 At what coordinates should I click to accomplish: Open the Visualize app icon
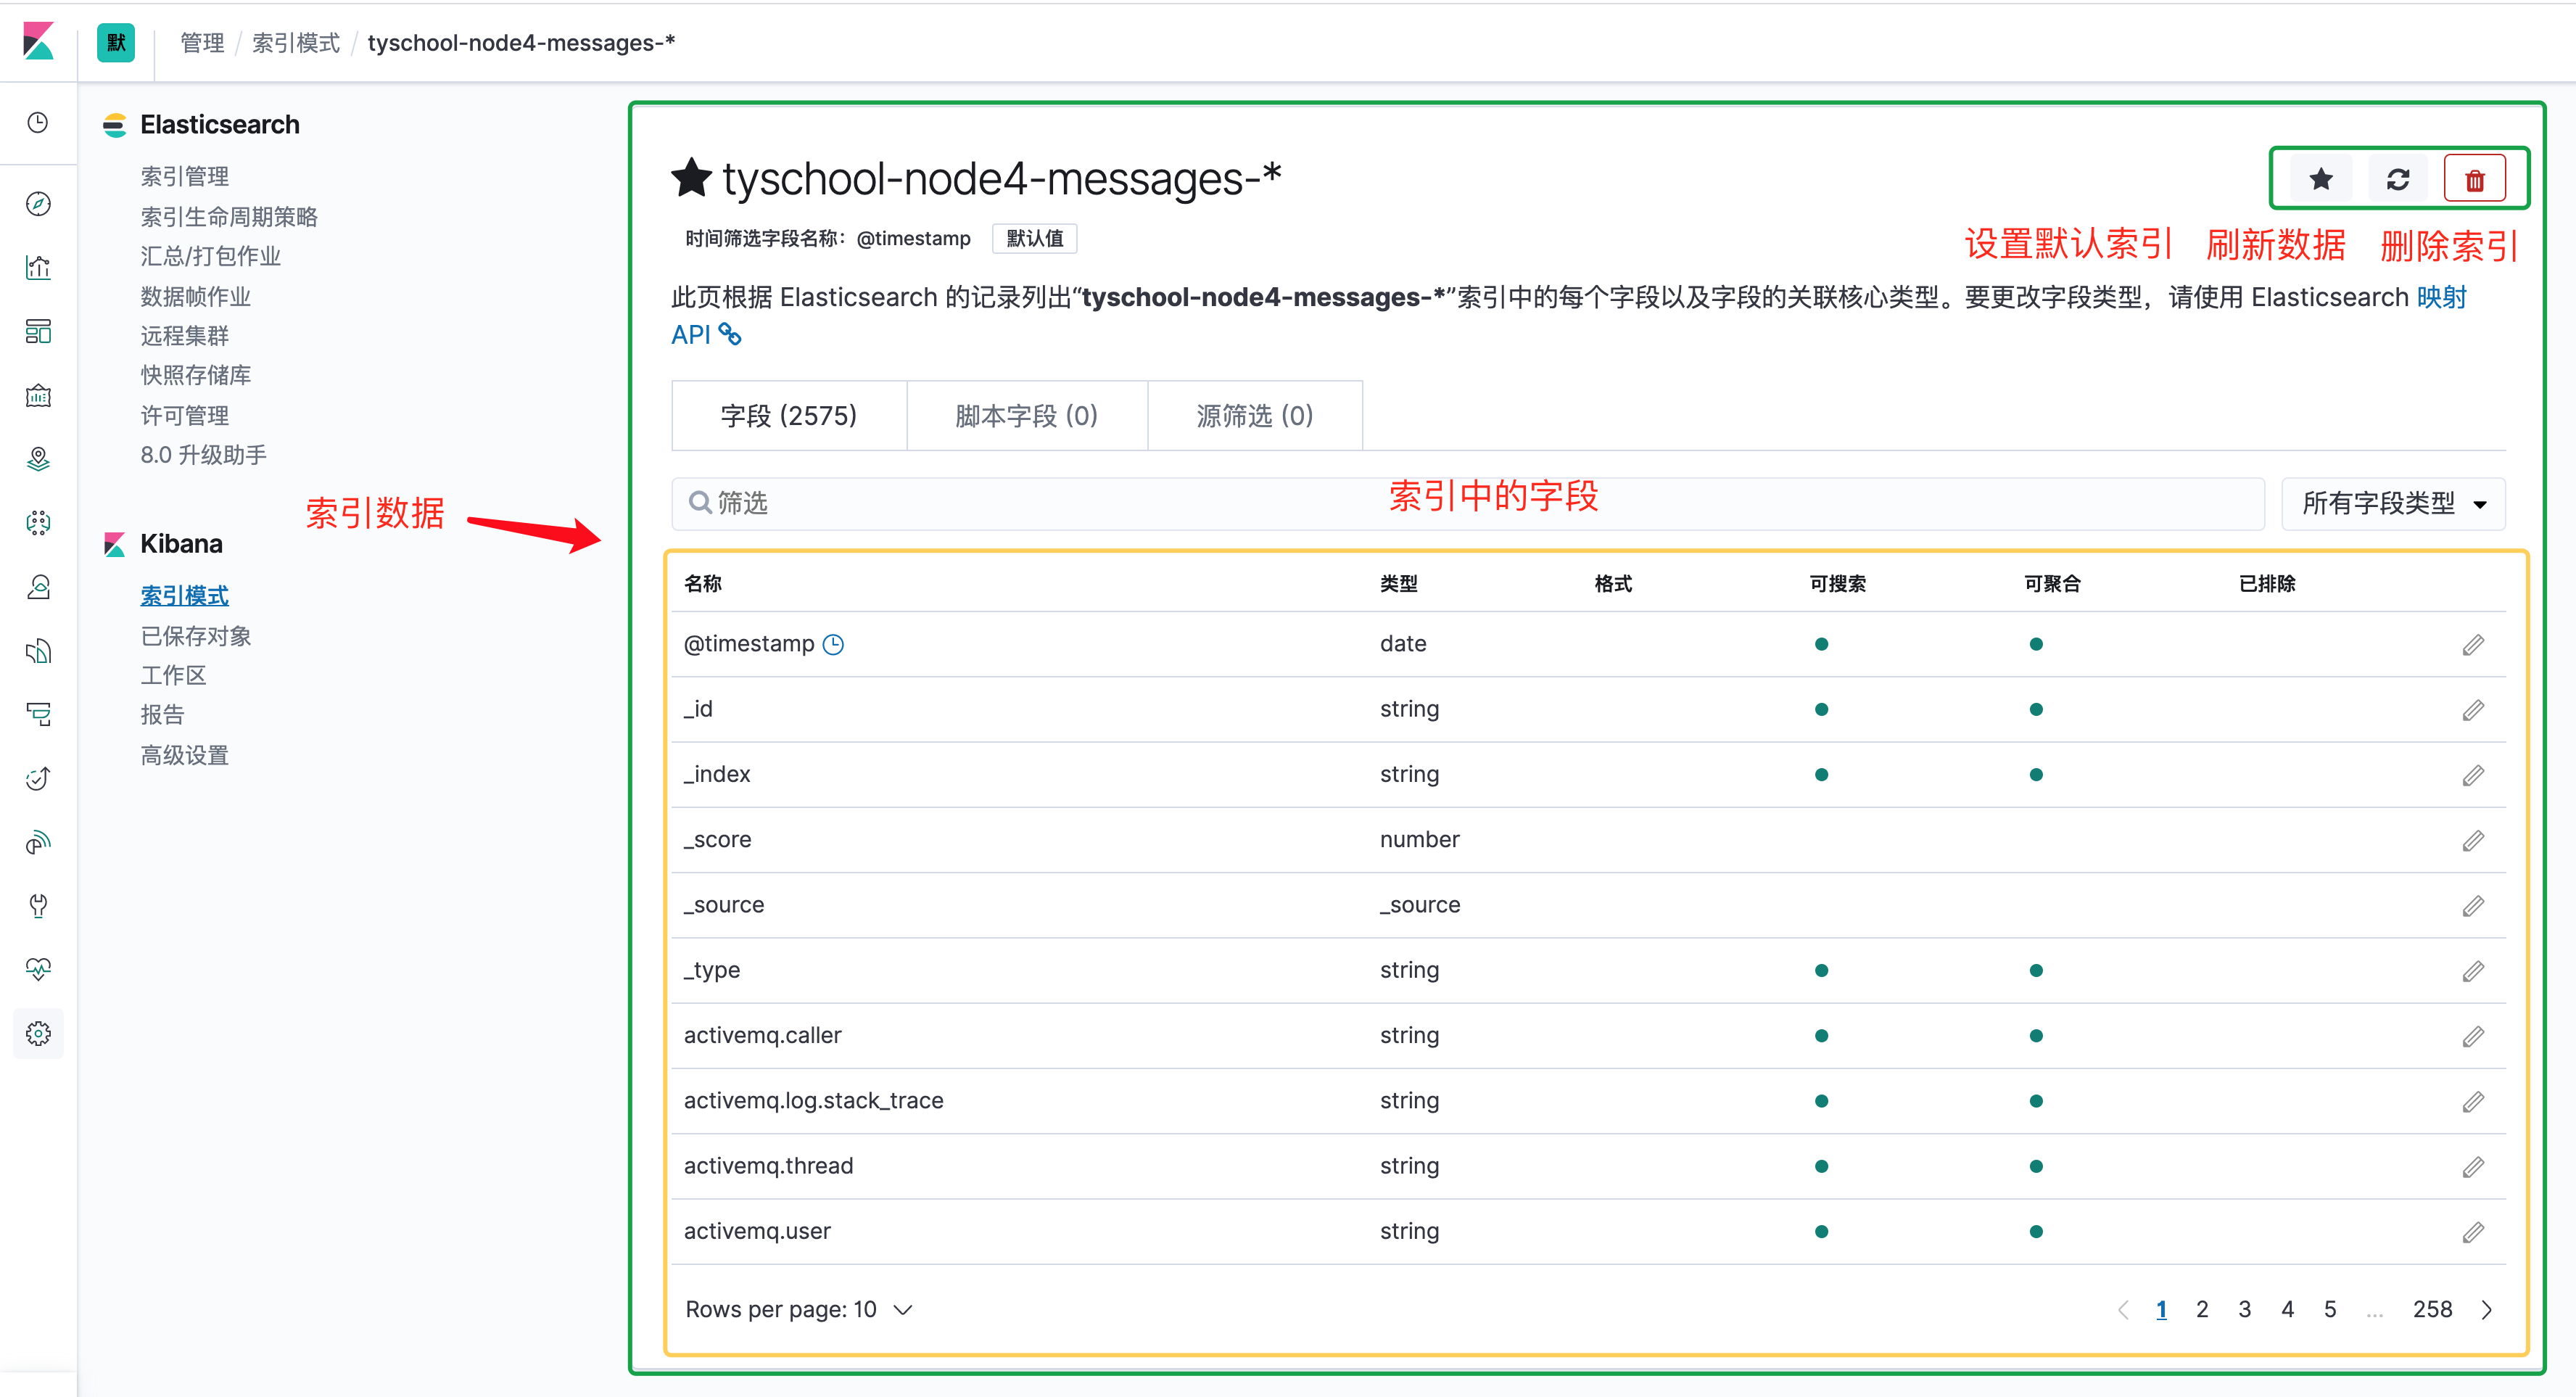[38, 266]
